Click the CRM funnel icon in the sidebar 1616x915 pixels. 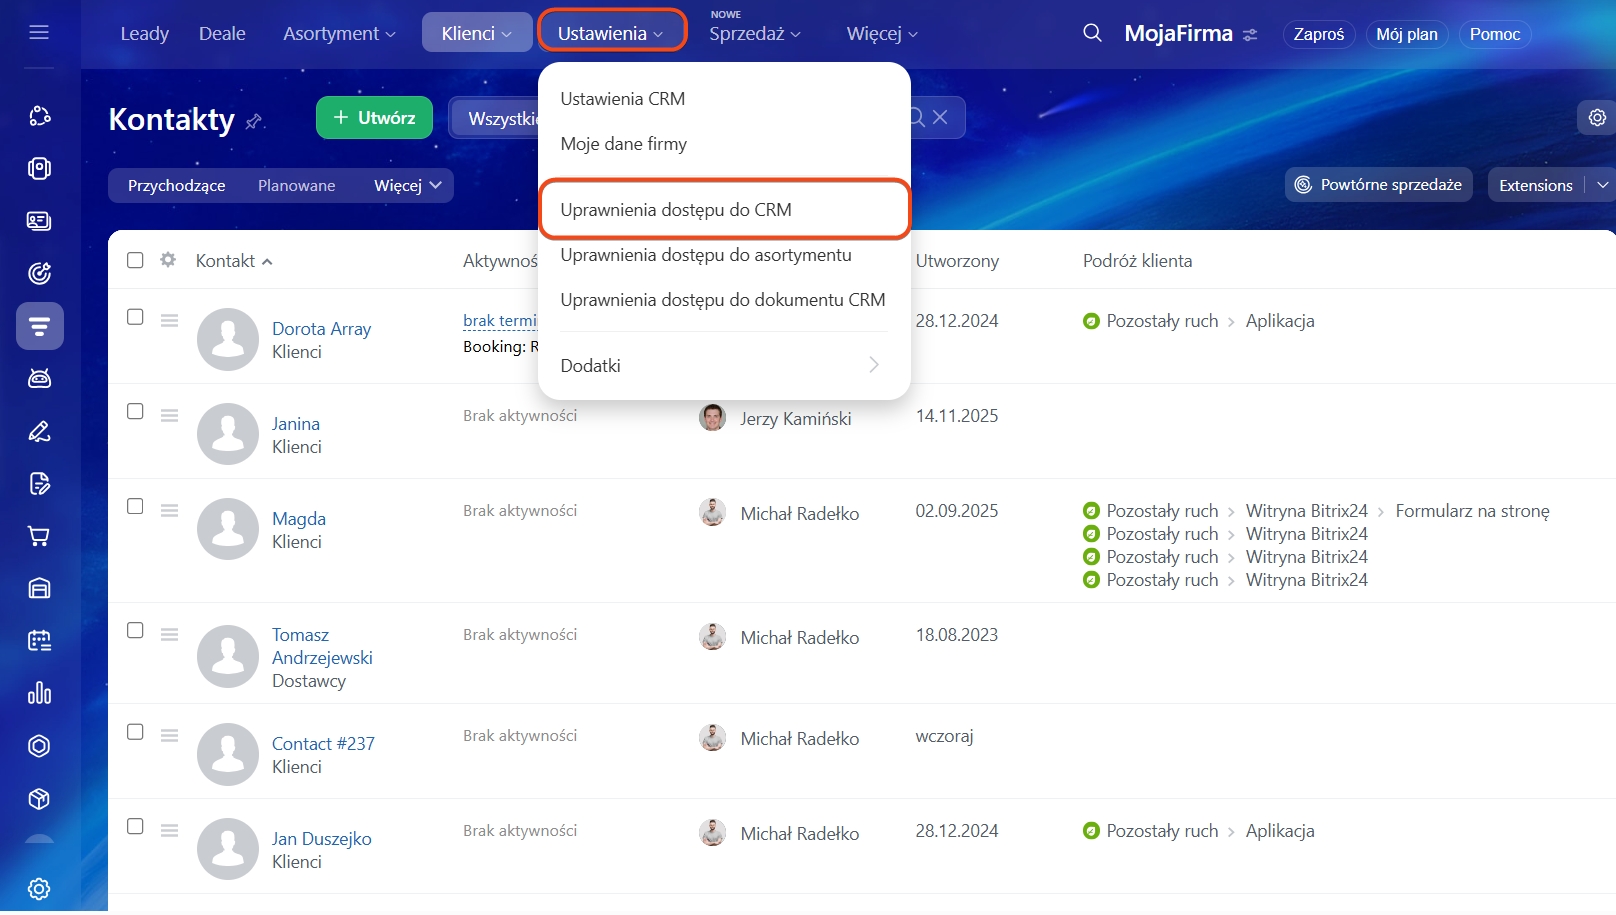[39, 326]
